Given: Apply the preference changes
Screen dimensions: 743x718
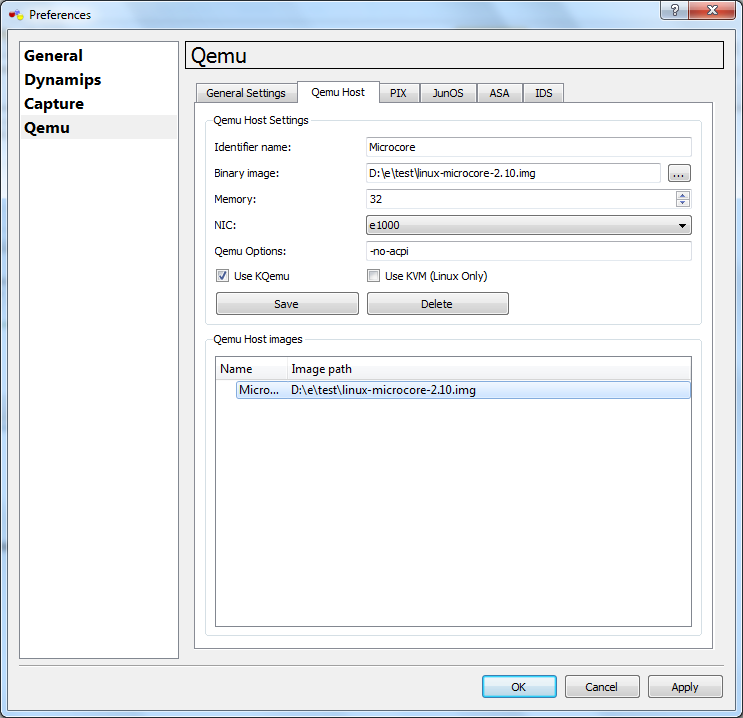Looking at the screenshot, I should coord(685,687).
